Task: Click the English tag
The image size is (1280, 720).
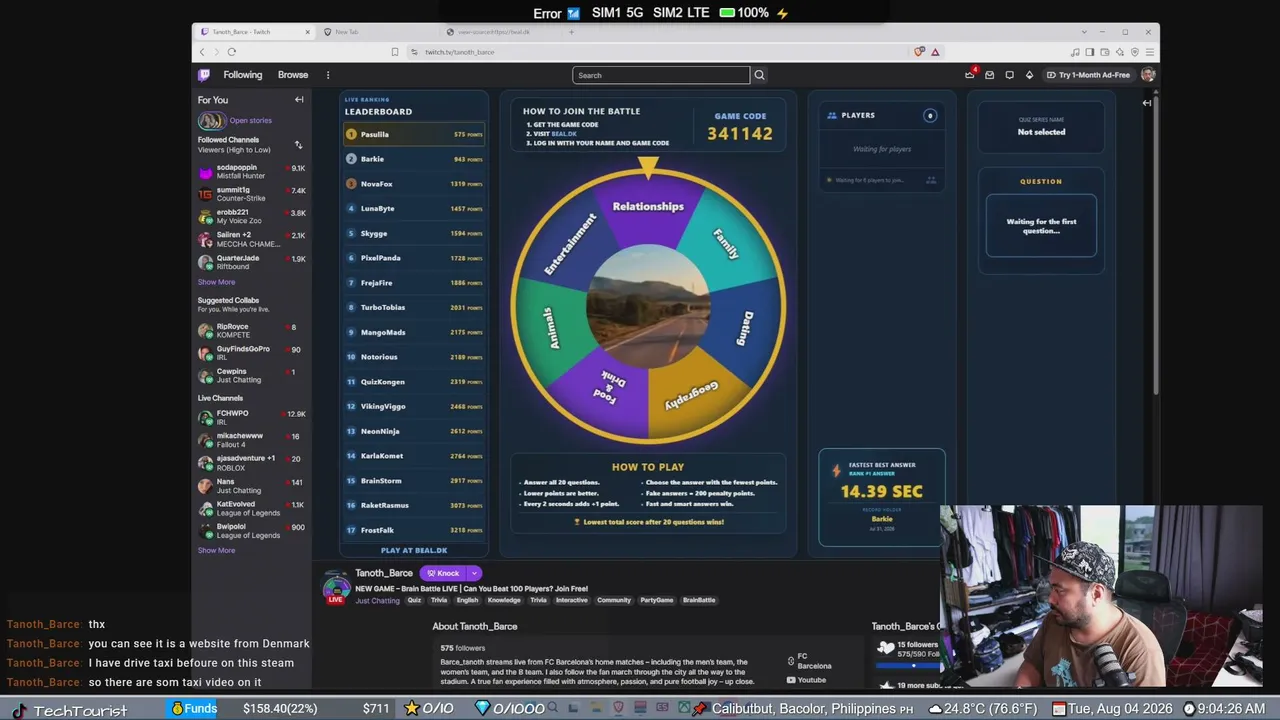Action: coord(467,600)
